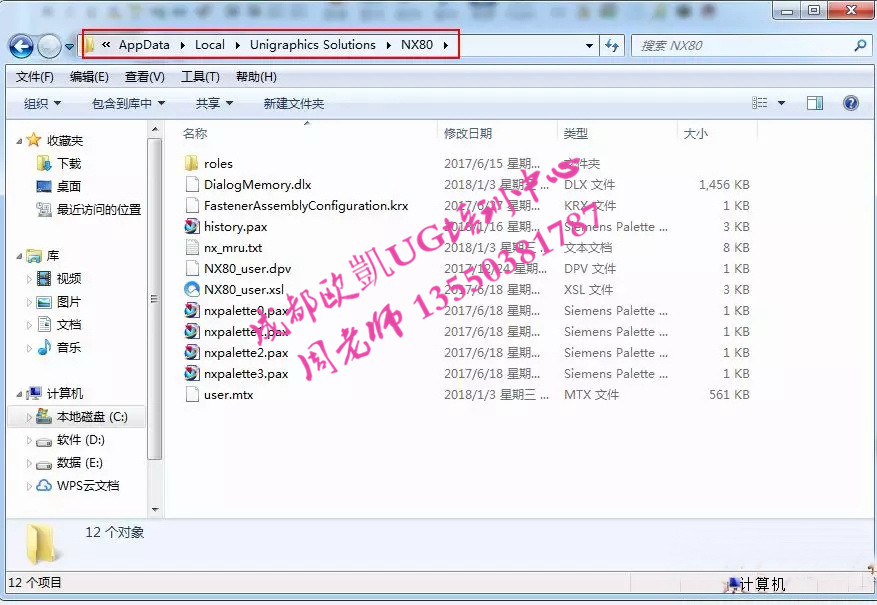Sort files by the 大小 column header

pos(696,134)
